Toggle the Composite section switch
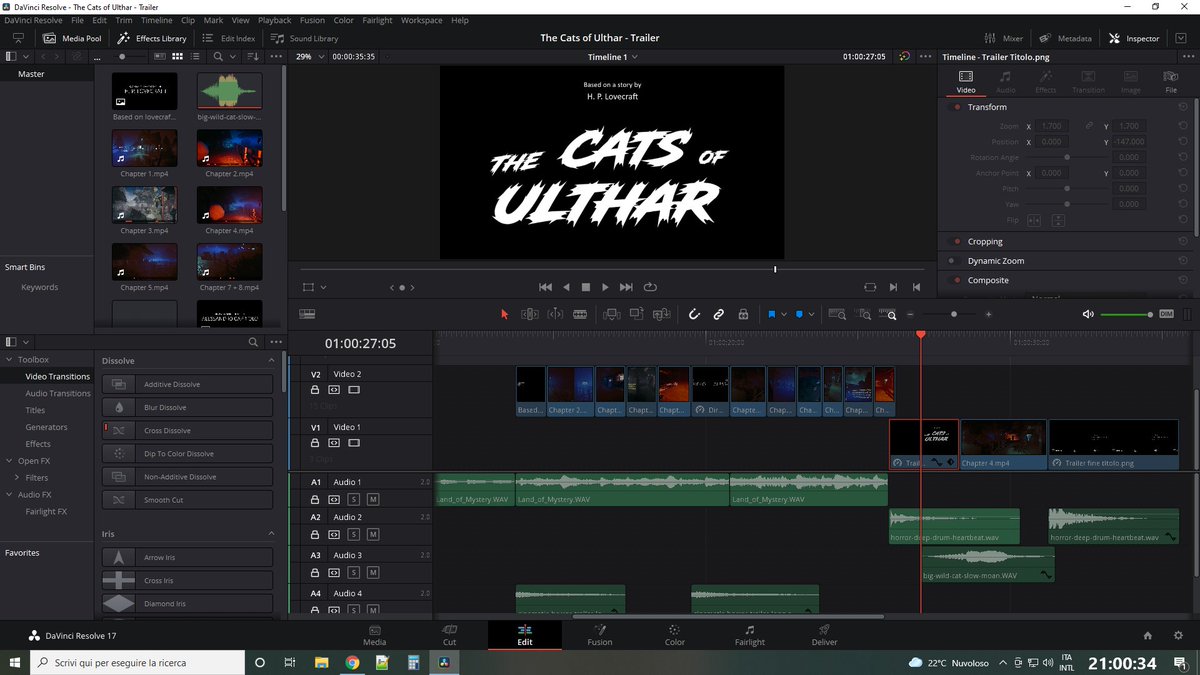Screen dimensions: 1200x675 click(x=956, y=280)
